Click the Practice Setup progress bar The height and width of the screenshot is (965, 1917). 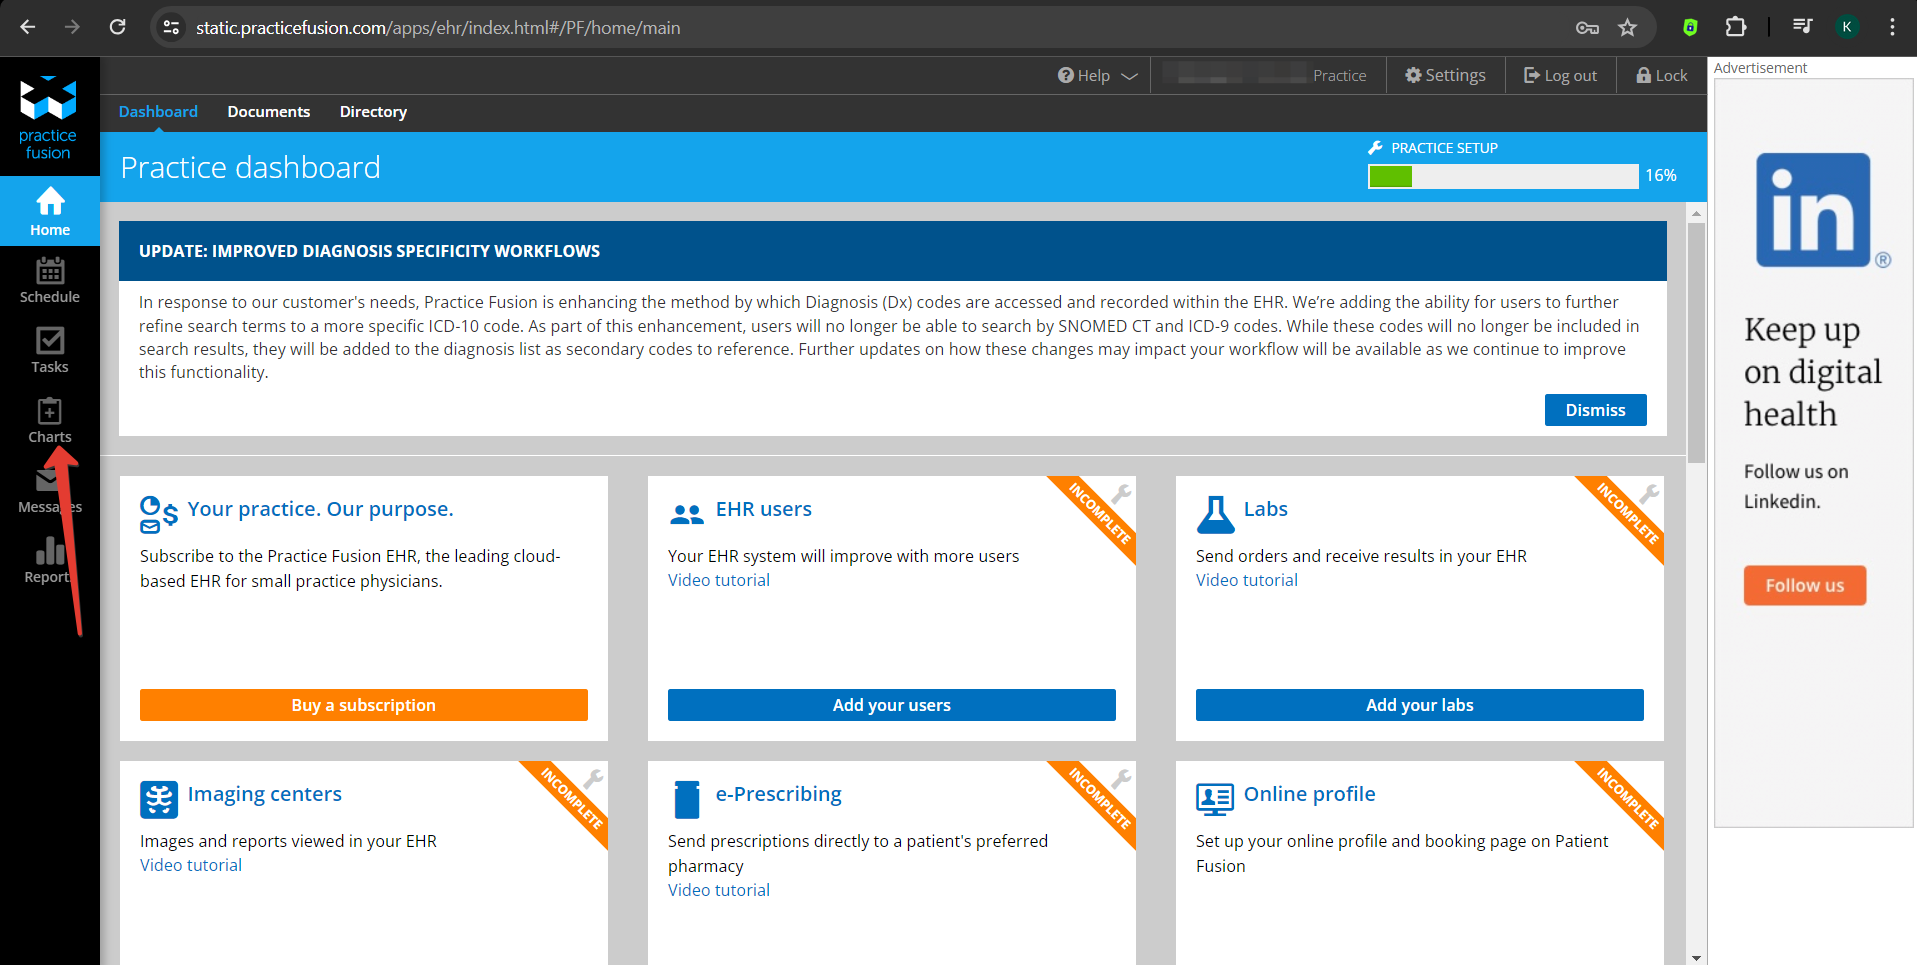(x=1502, y=177)
